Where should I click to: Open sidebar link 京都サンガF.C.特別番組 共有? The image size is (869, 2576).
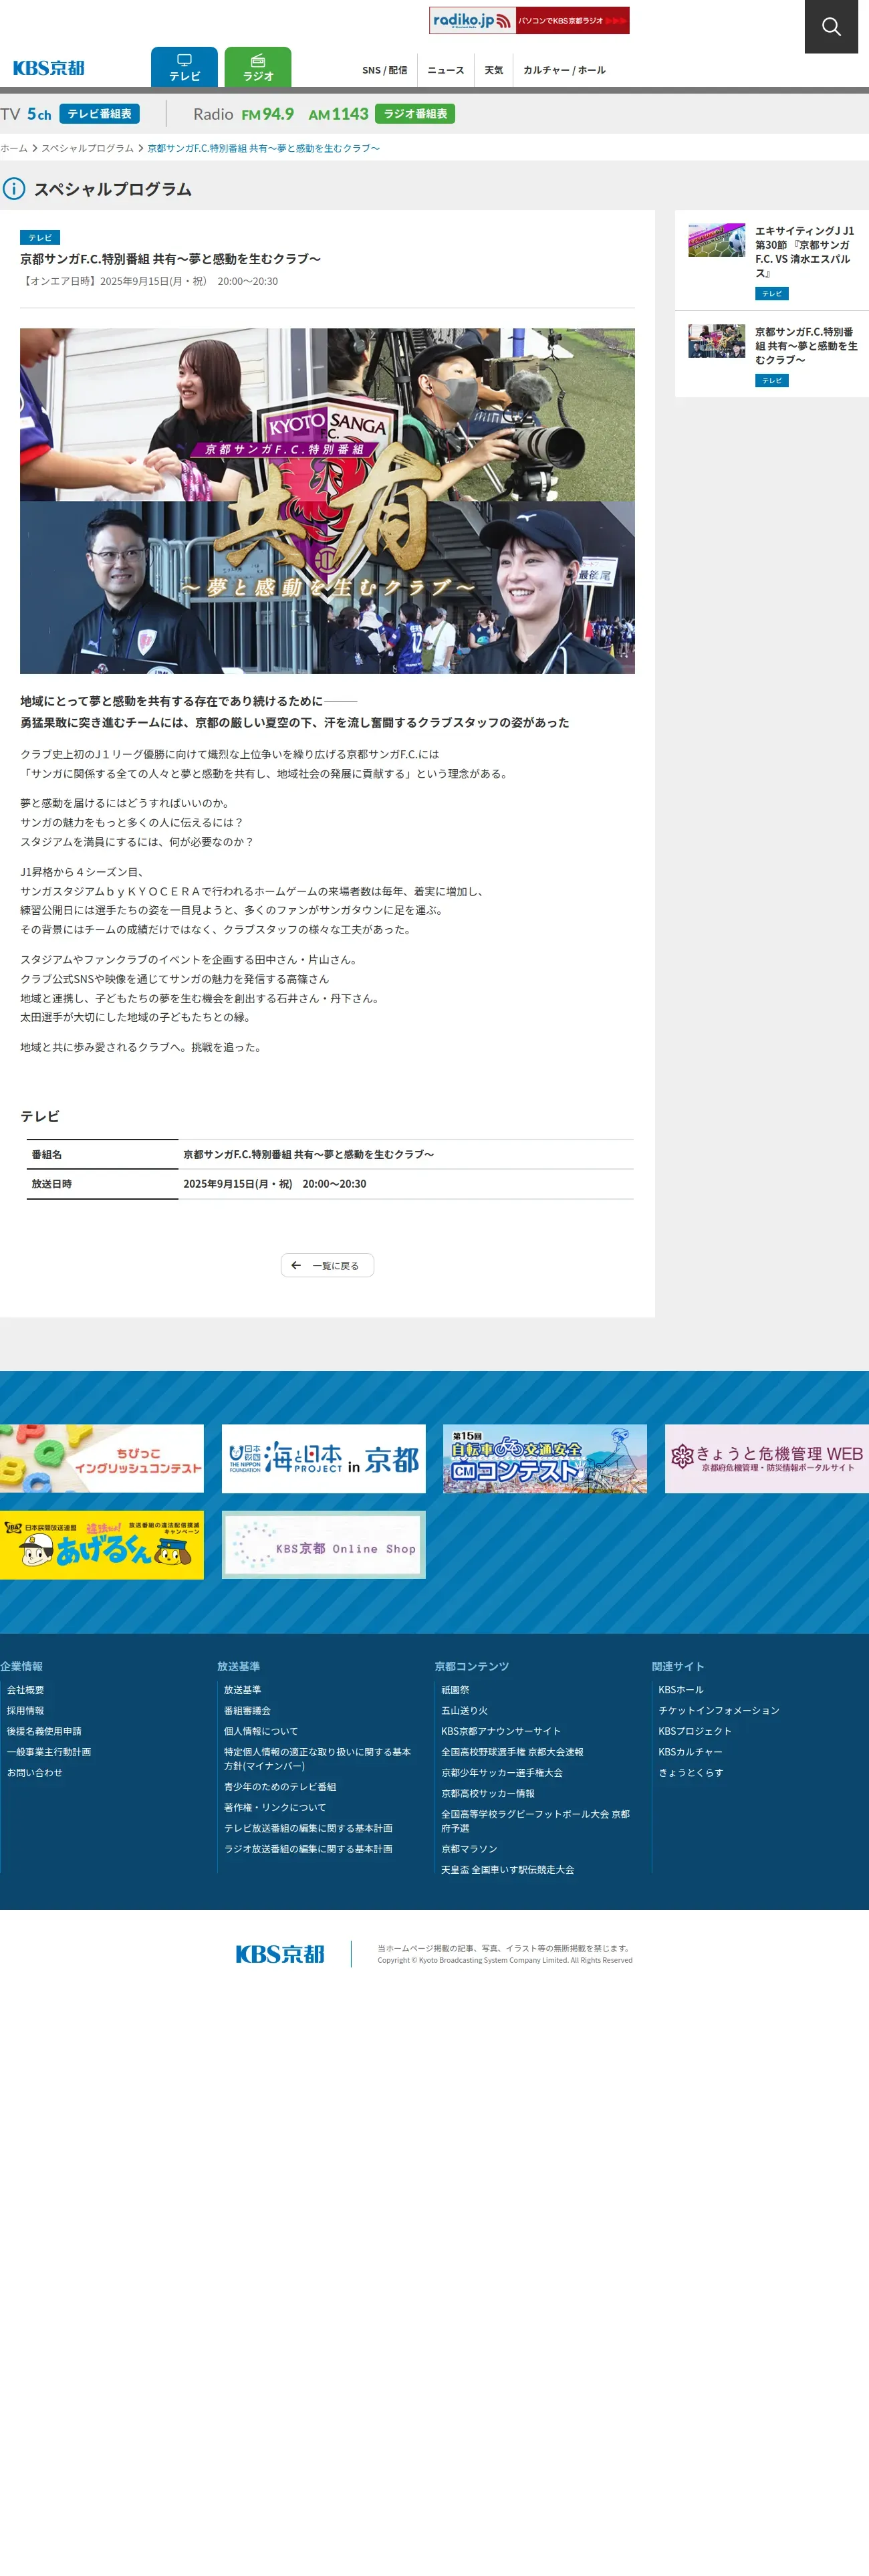pos(806,346)
